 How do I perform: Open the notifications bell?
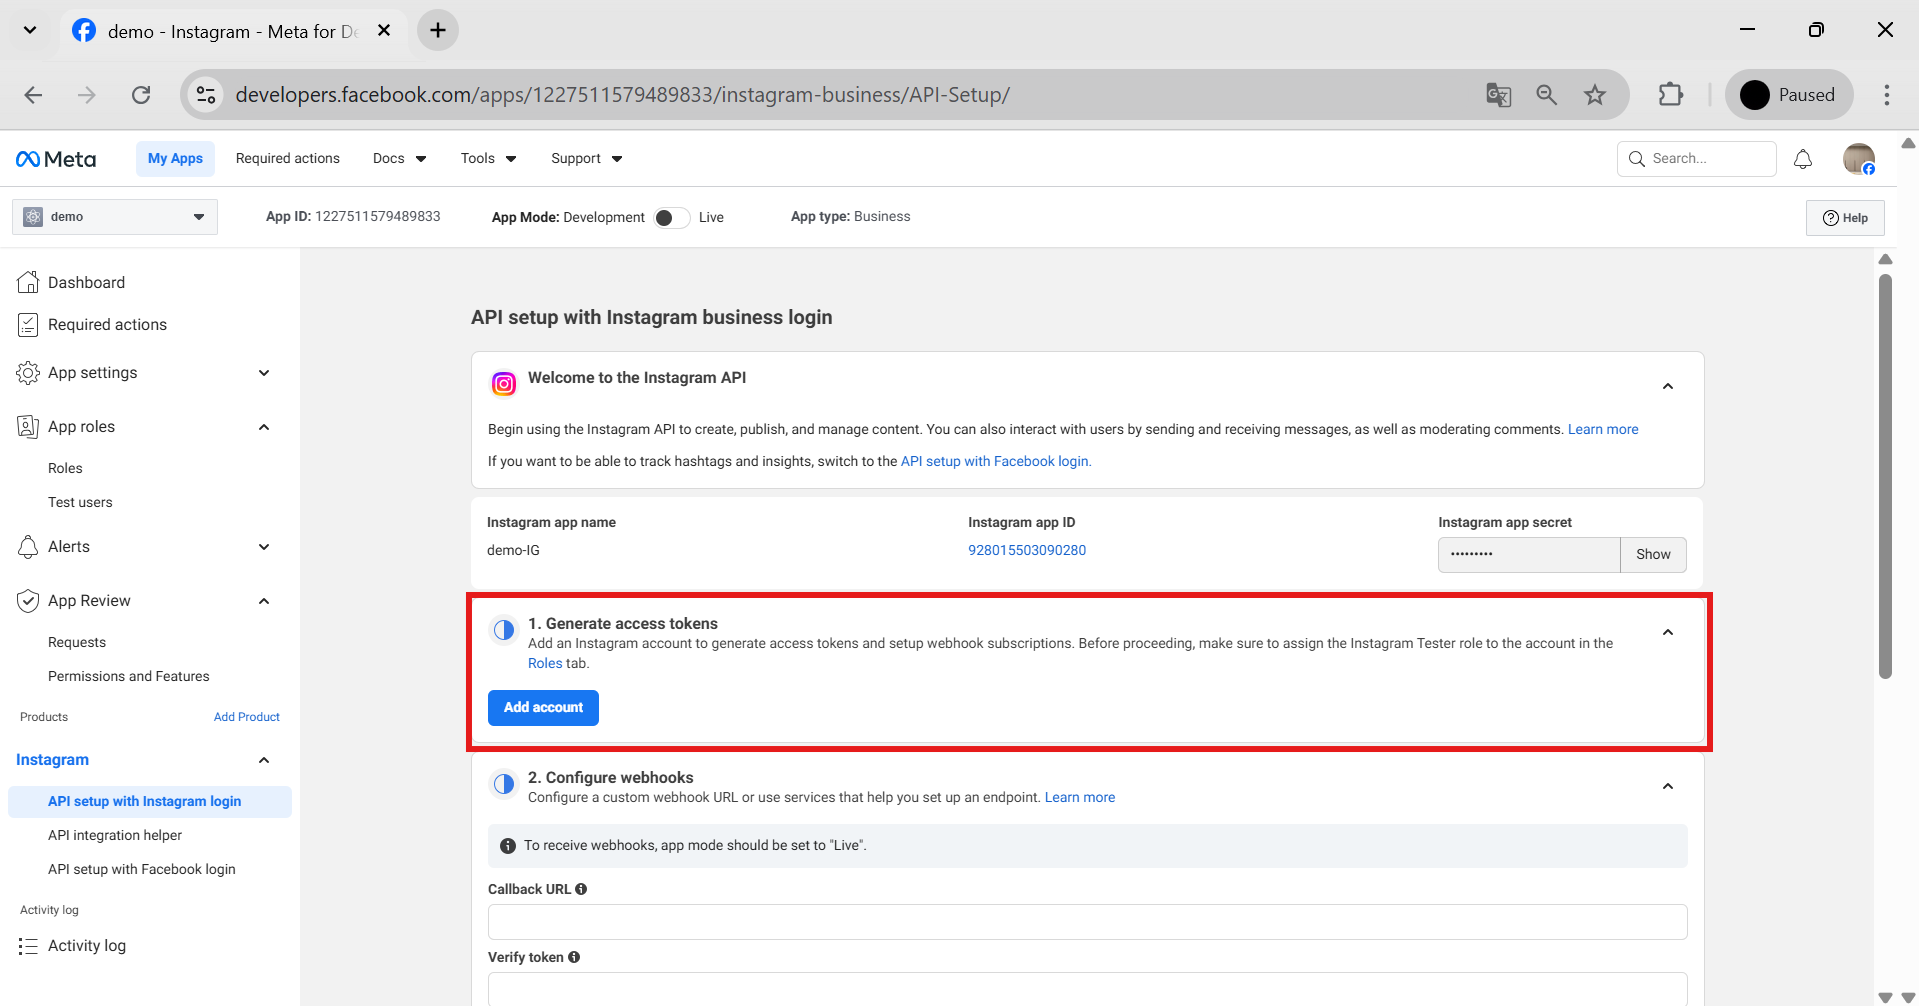tap(1803, 159)
